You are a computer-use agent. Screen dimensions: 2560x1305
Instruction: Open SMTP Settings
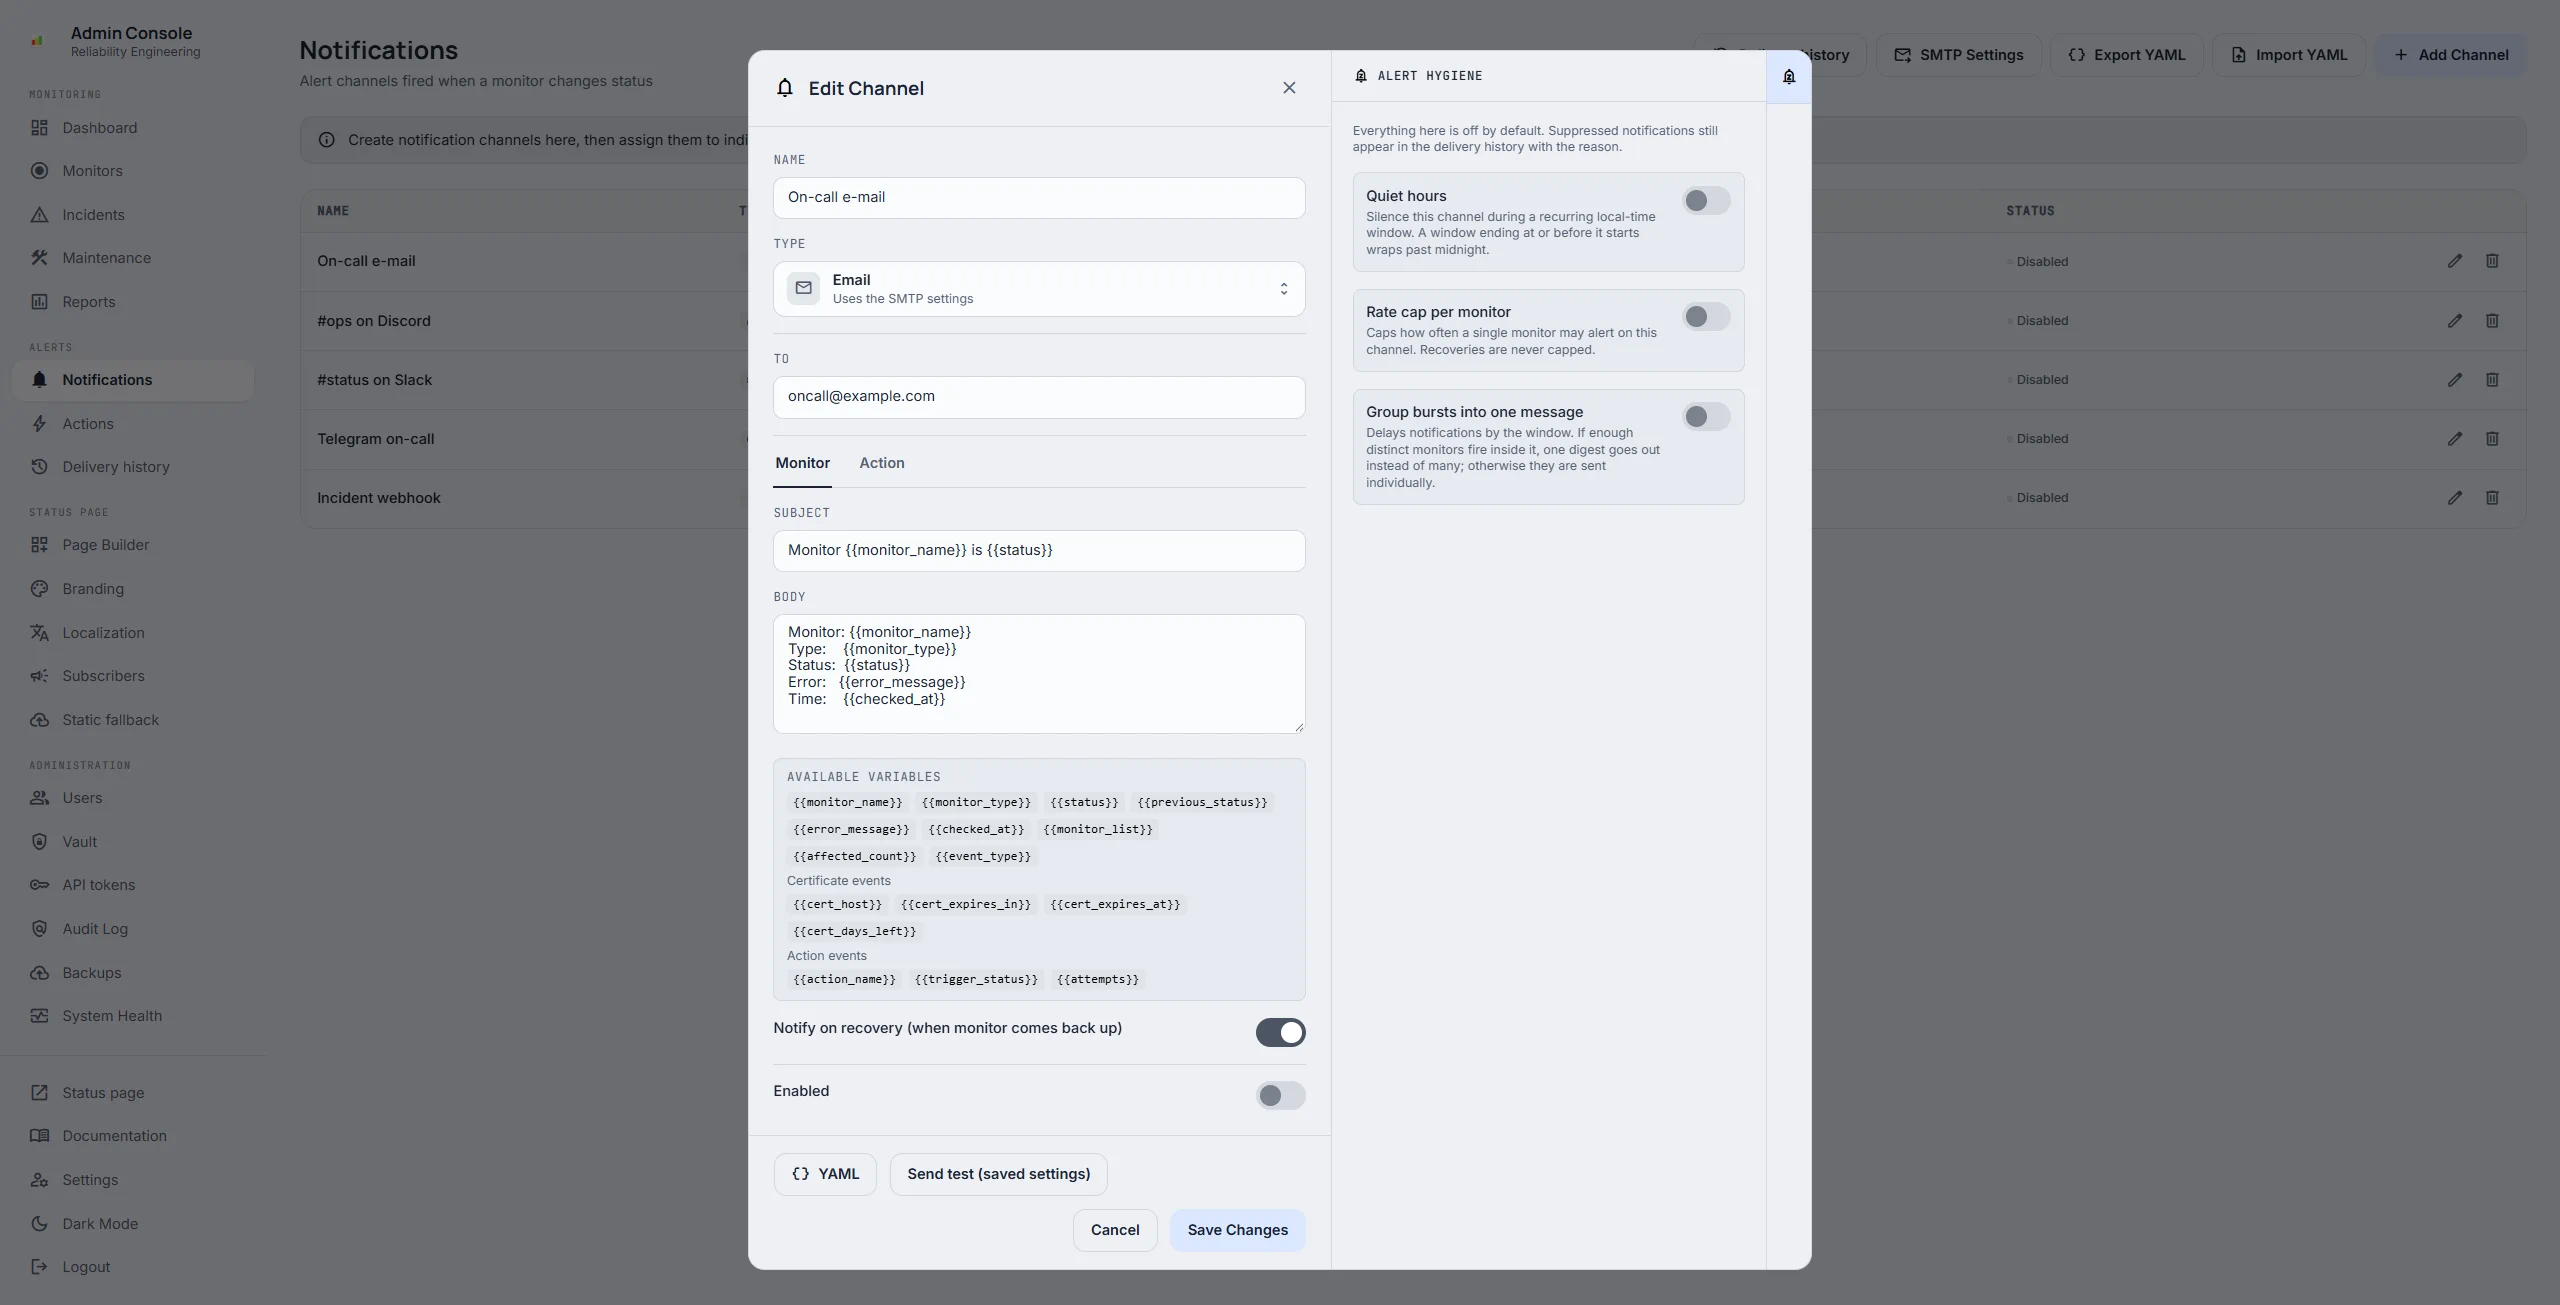pos(1958,55)
